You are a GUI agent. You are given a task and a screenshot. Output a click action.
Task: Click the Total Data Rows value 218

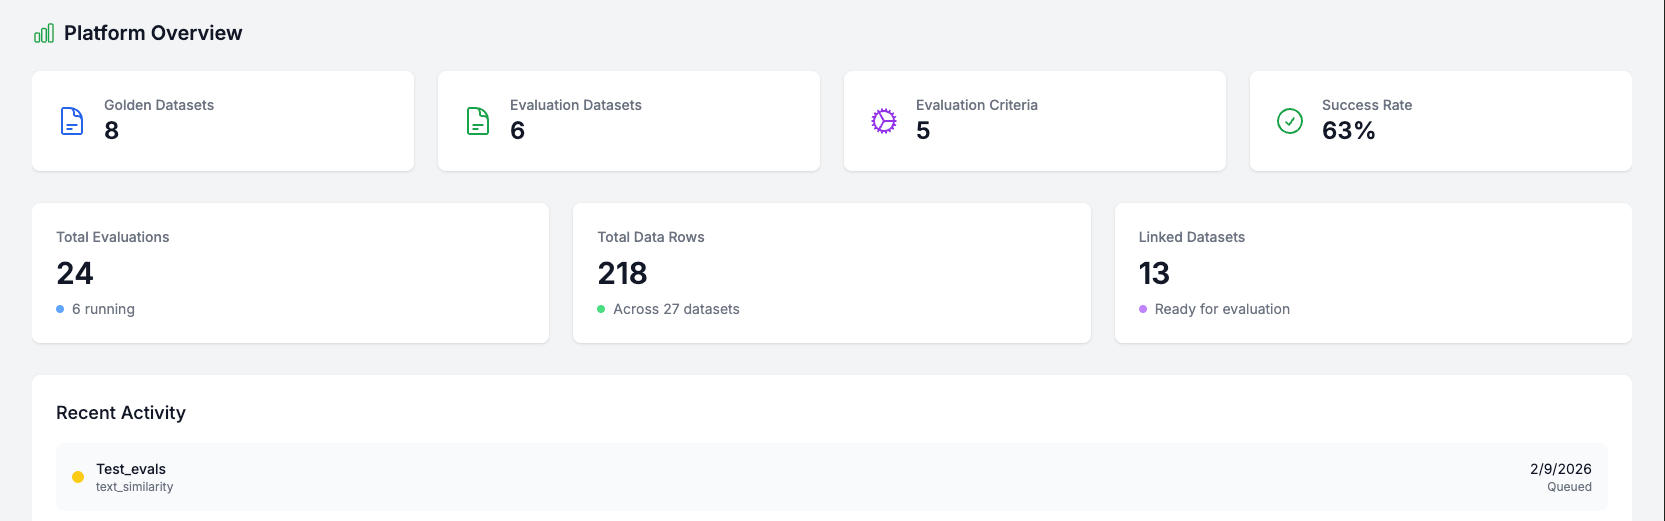tap(622, 273)
